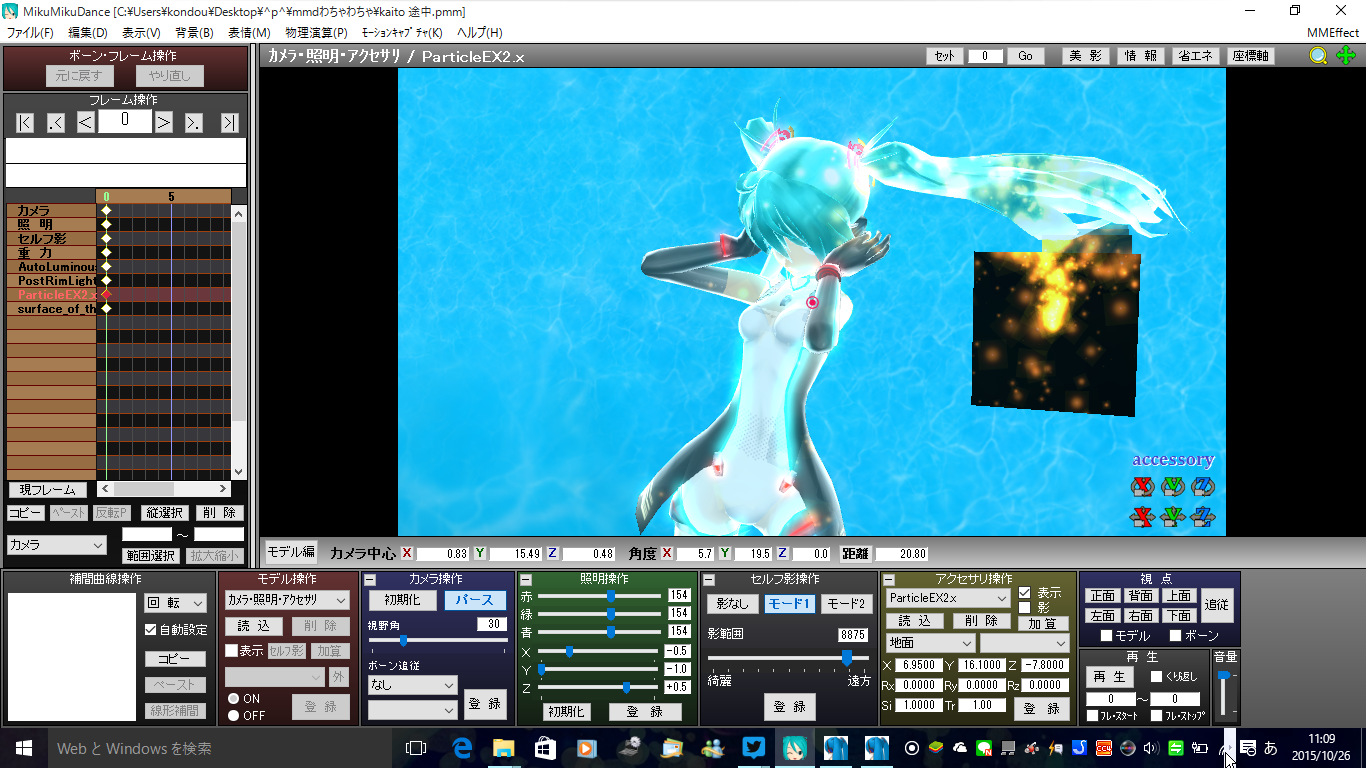Click the accessory 読込 load button
Viewport: 1366px width, 768px height.
pyautogui.click(x=913, y=621)
